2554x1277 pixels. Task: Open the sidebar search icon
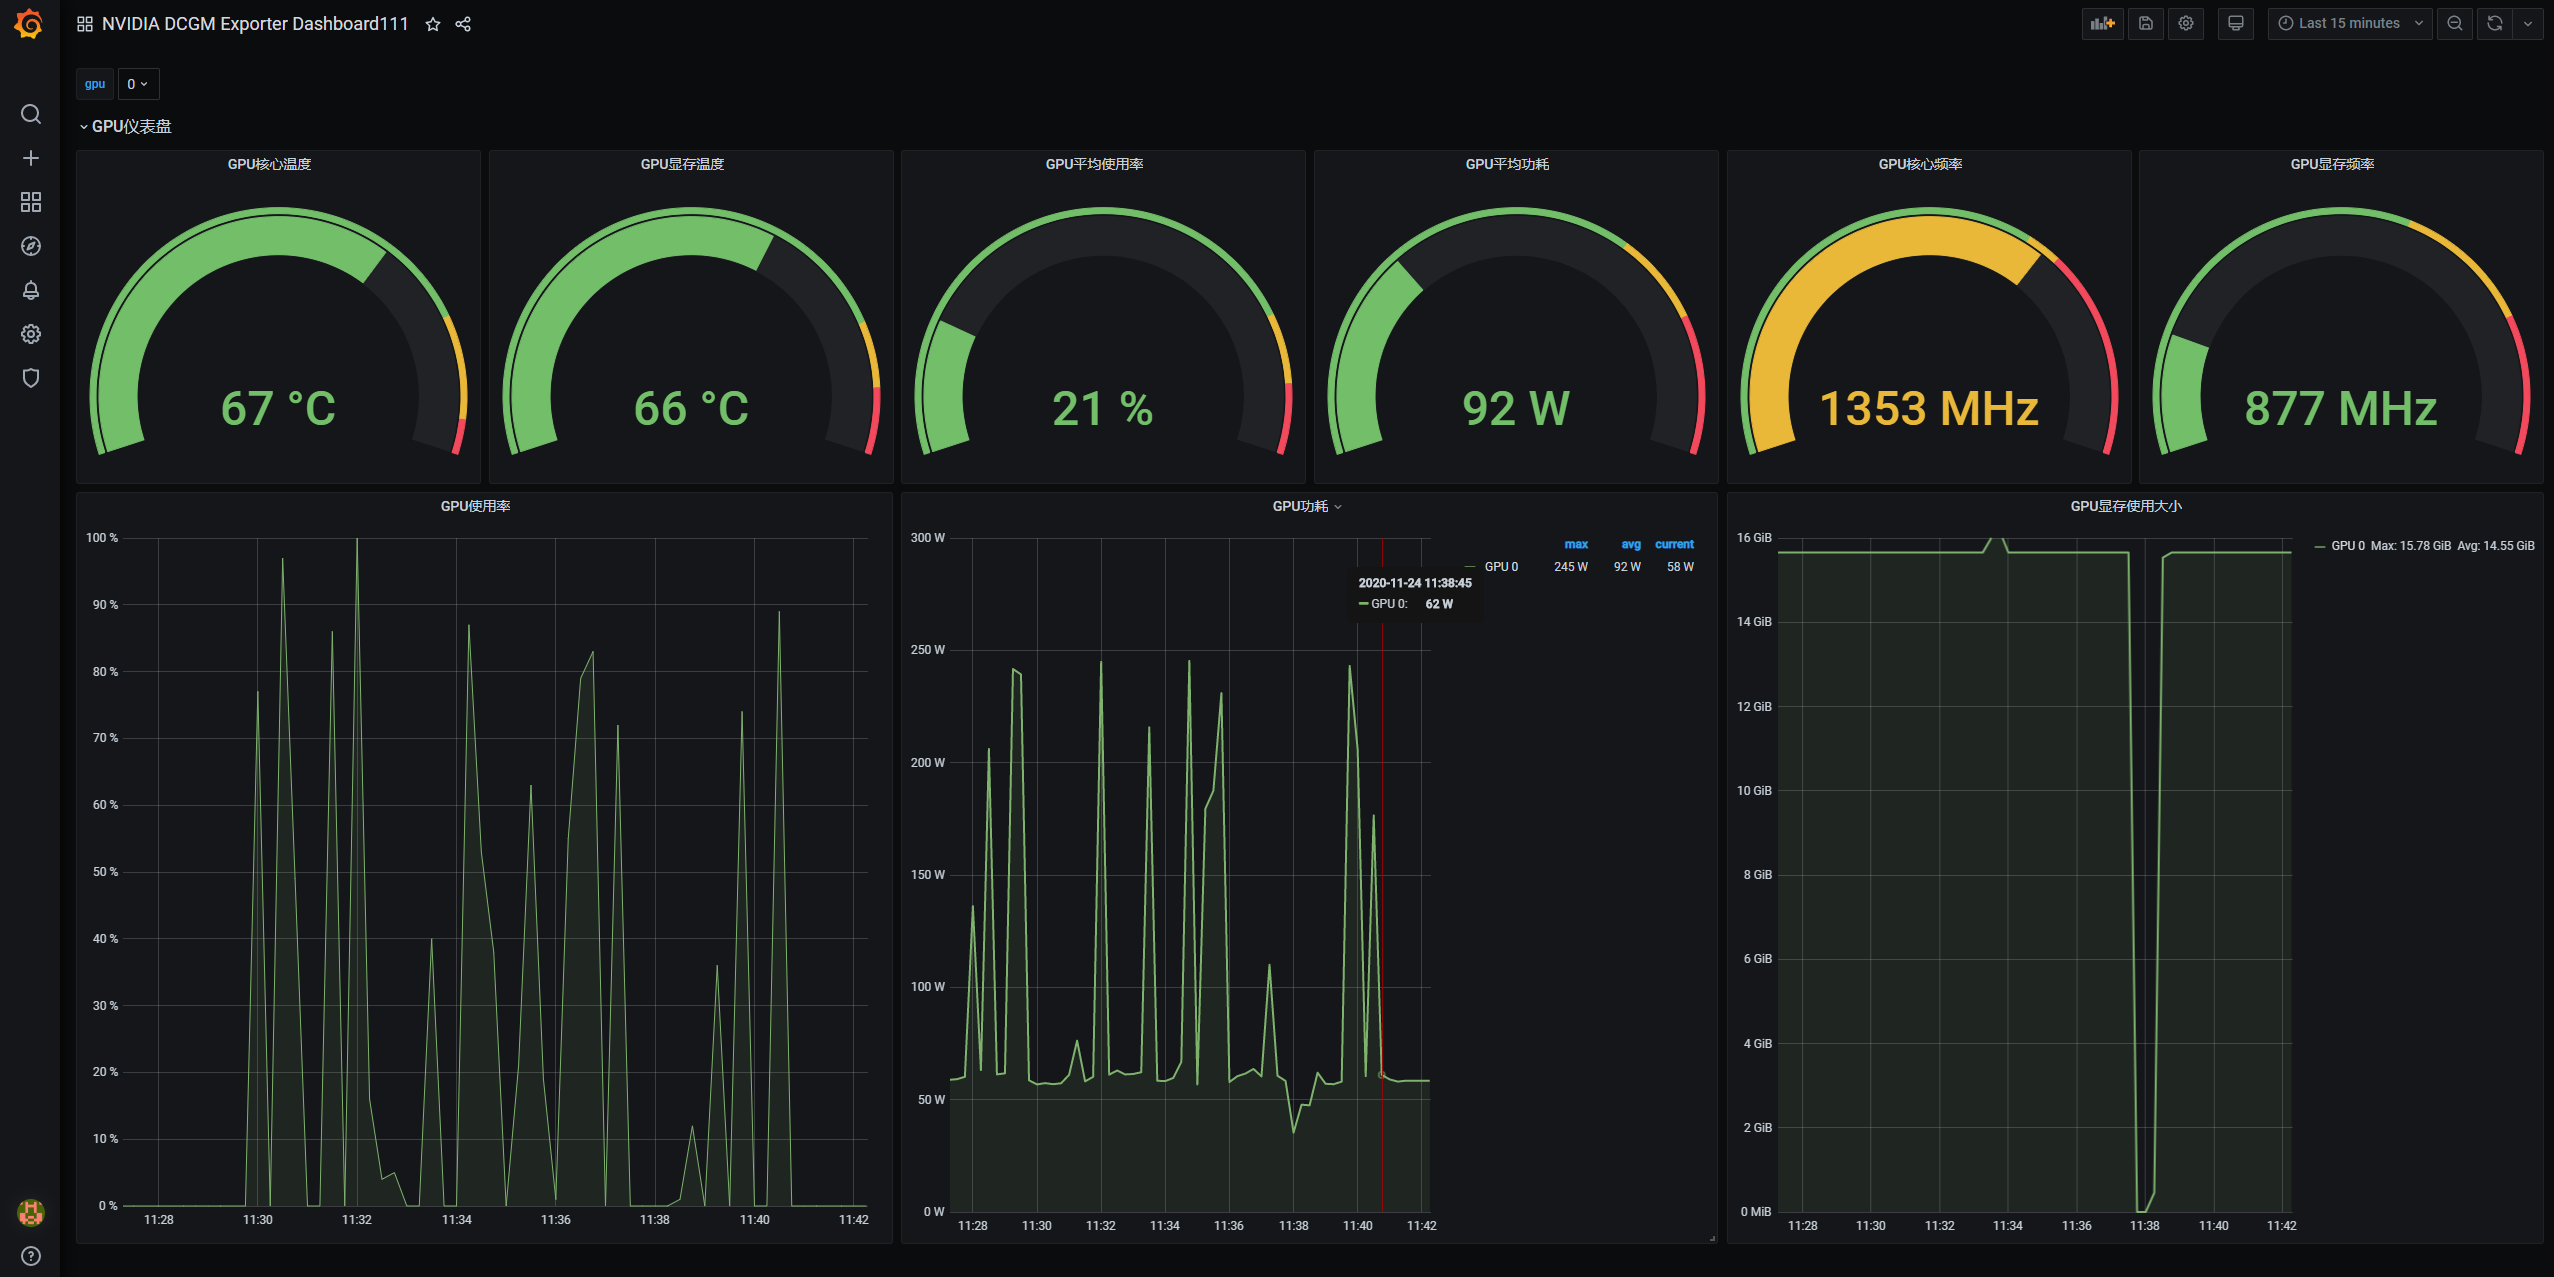[x=31, y=114]
